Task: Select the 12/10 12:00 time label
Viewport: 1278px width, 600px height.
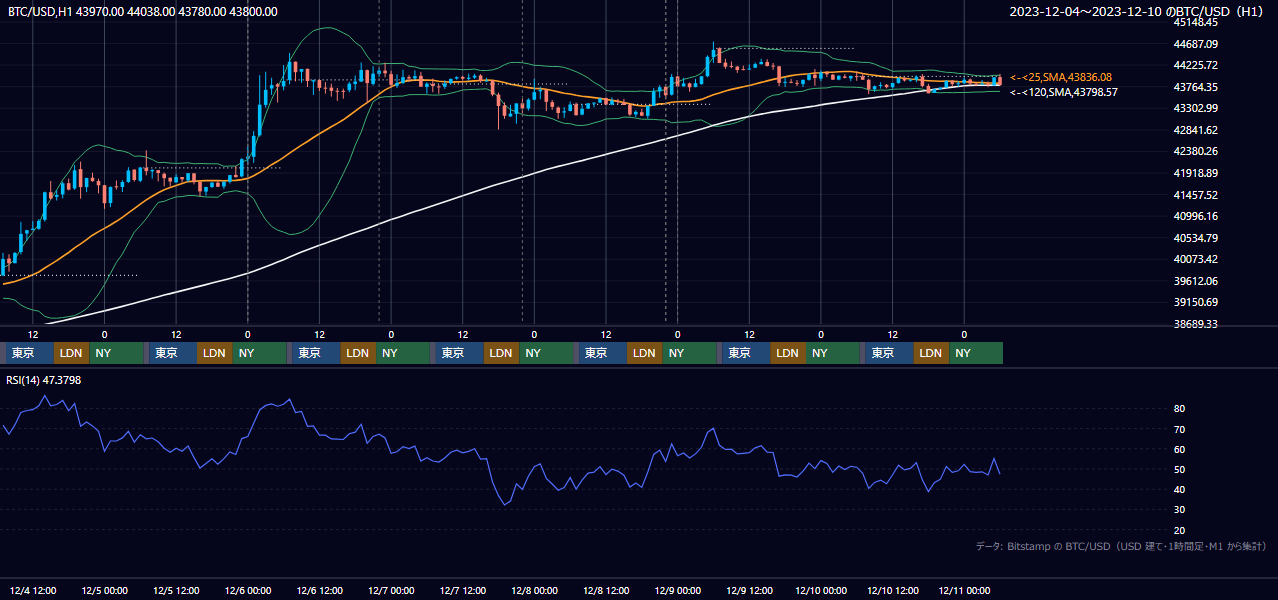Action: (x=893, y=591)
